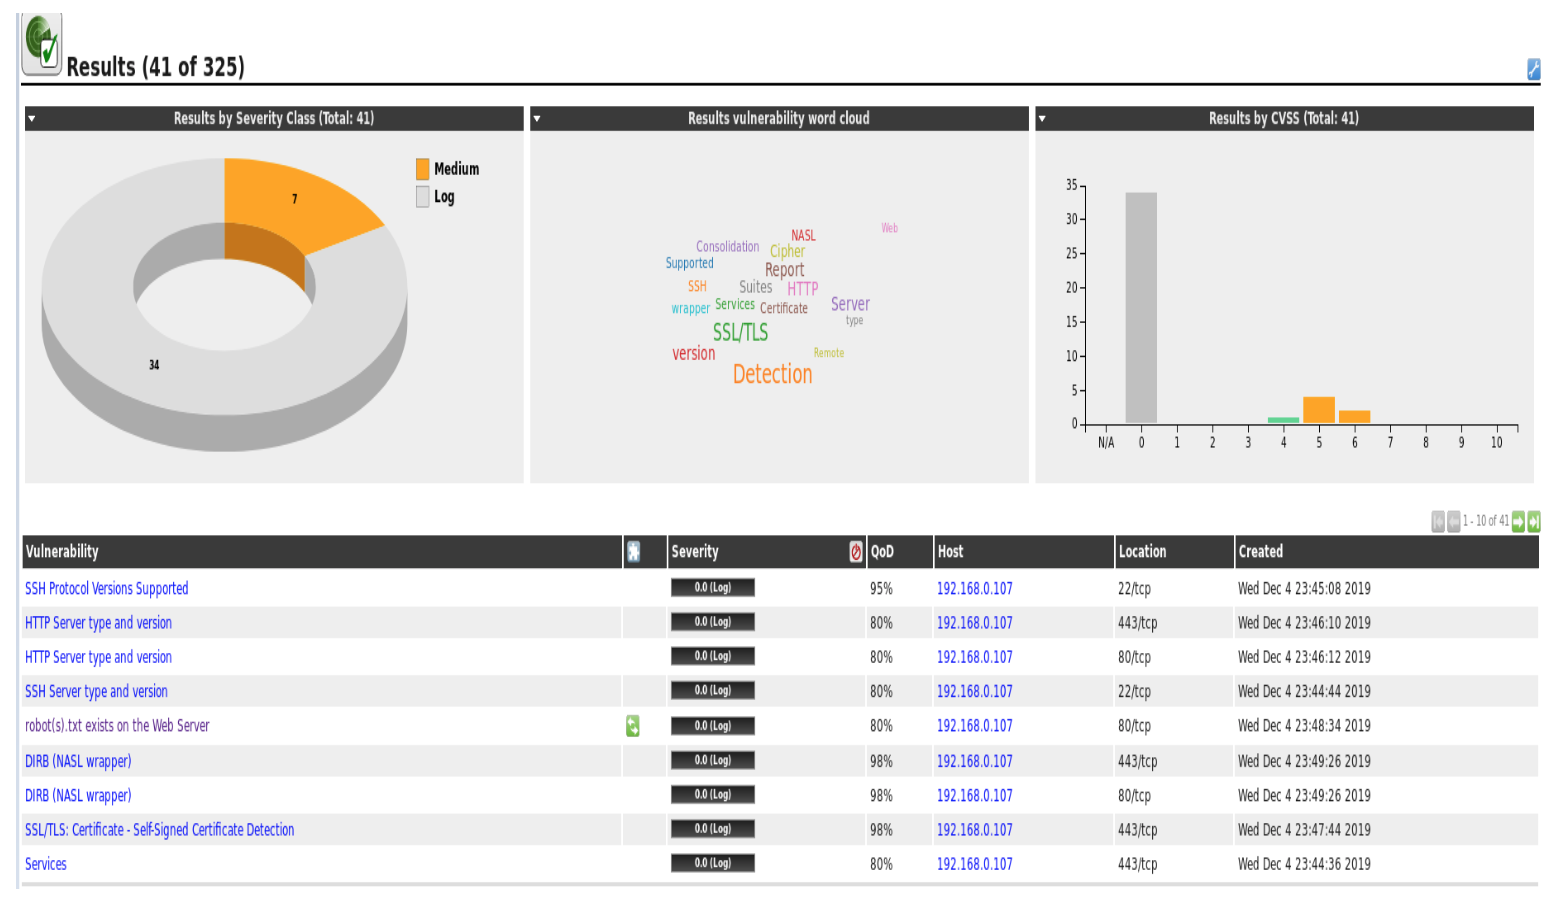Filter by word 'Detection' in word cloud
This screenshot has height=900, width=1554.
773,374
